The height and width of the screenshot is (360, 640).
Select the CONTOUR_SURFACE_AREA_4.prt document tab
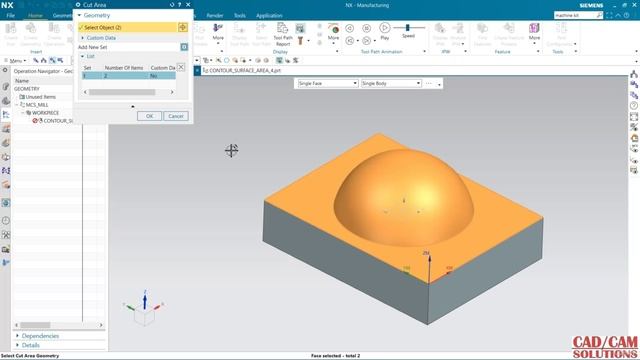[x=242, y=70]
